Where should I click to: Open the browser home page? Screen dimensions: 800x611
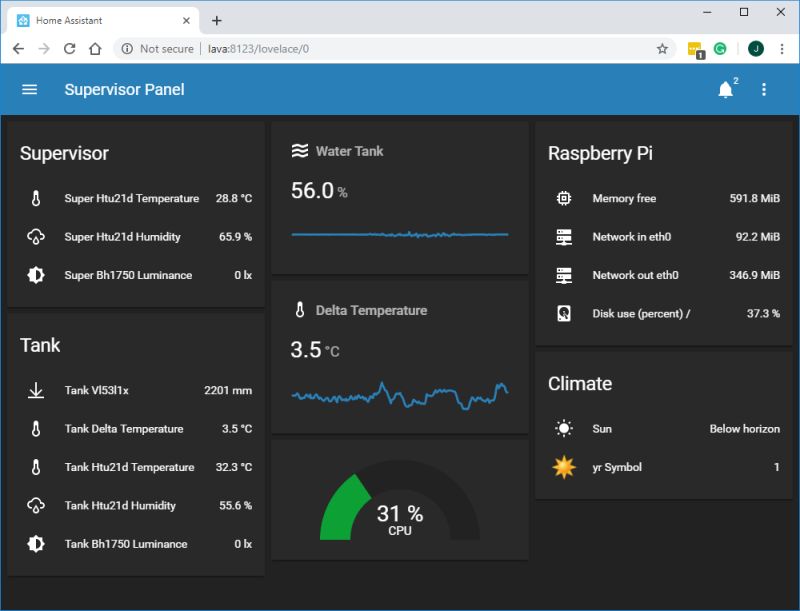pyautogui.click(x=95, y=49)
